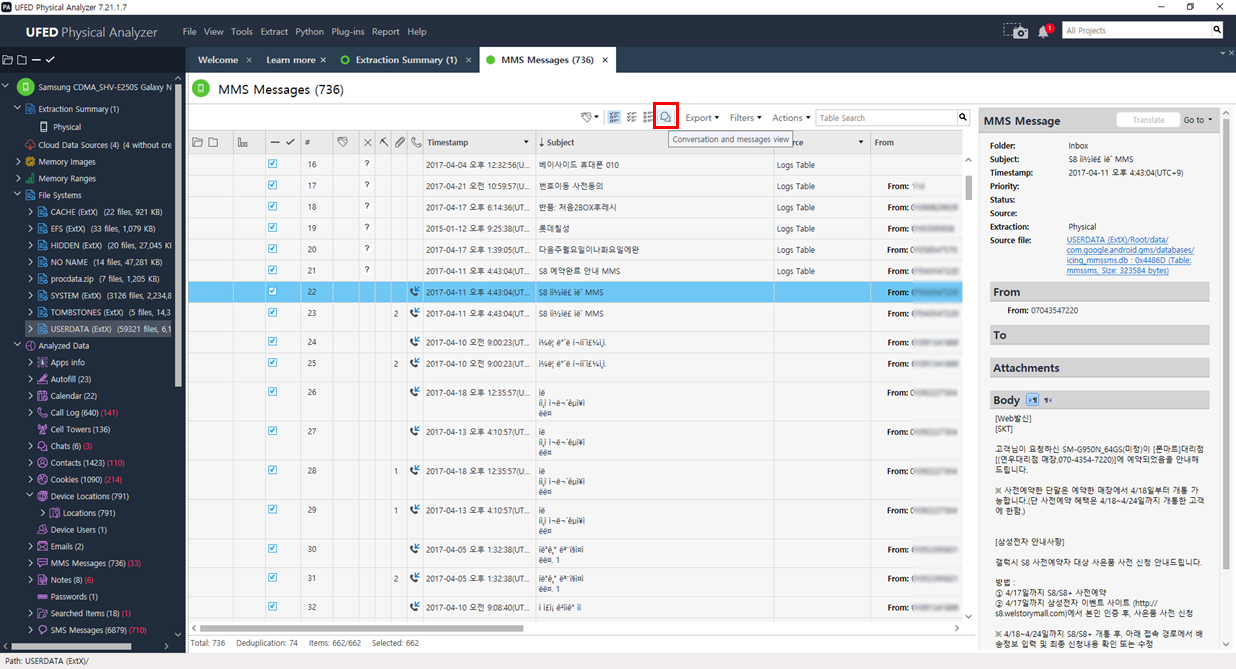Viewport: 1236px width, 669px height.
Task: Click the Physical phone icon in tree
Action: tap(43, 127)
